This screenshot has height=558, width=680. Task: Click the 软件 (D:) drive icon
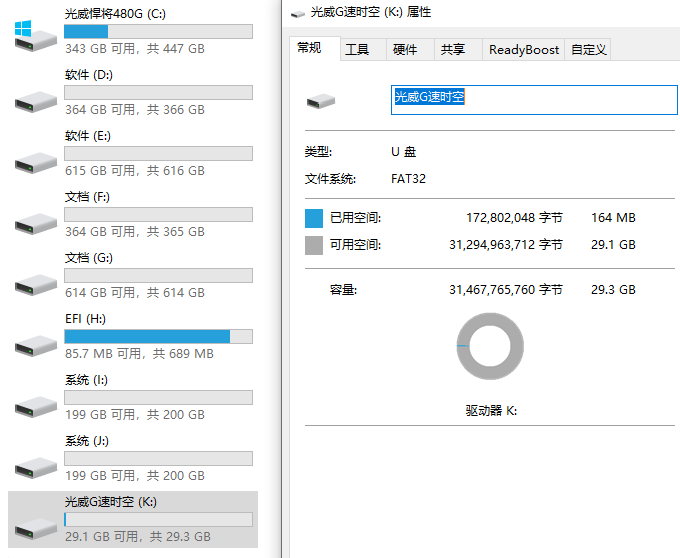[x=36, y=101]
